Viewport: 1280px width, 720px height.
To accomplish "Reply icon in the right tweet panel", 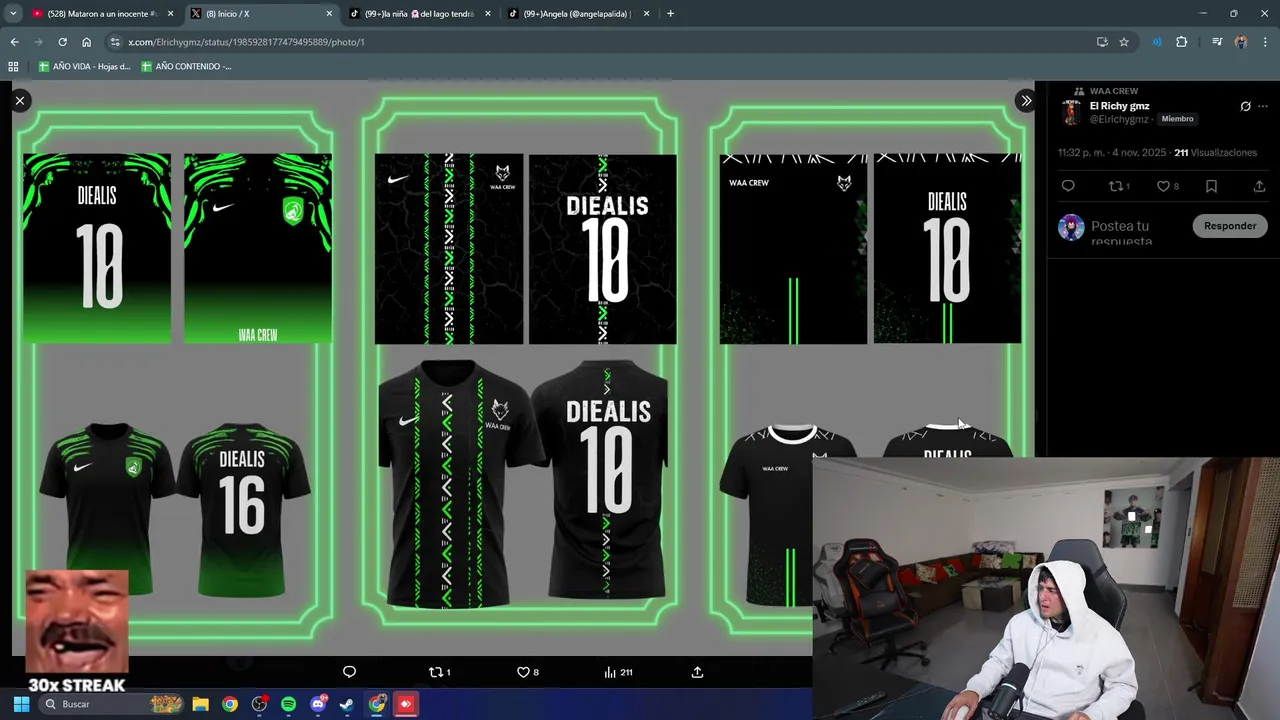I will click(x=1068, y=186).
